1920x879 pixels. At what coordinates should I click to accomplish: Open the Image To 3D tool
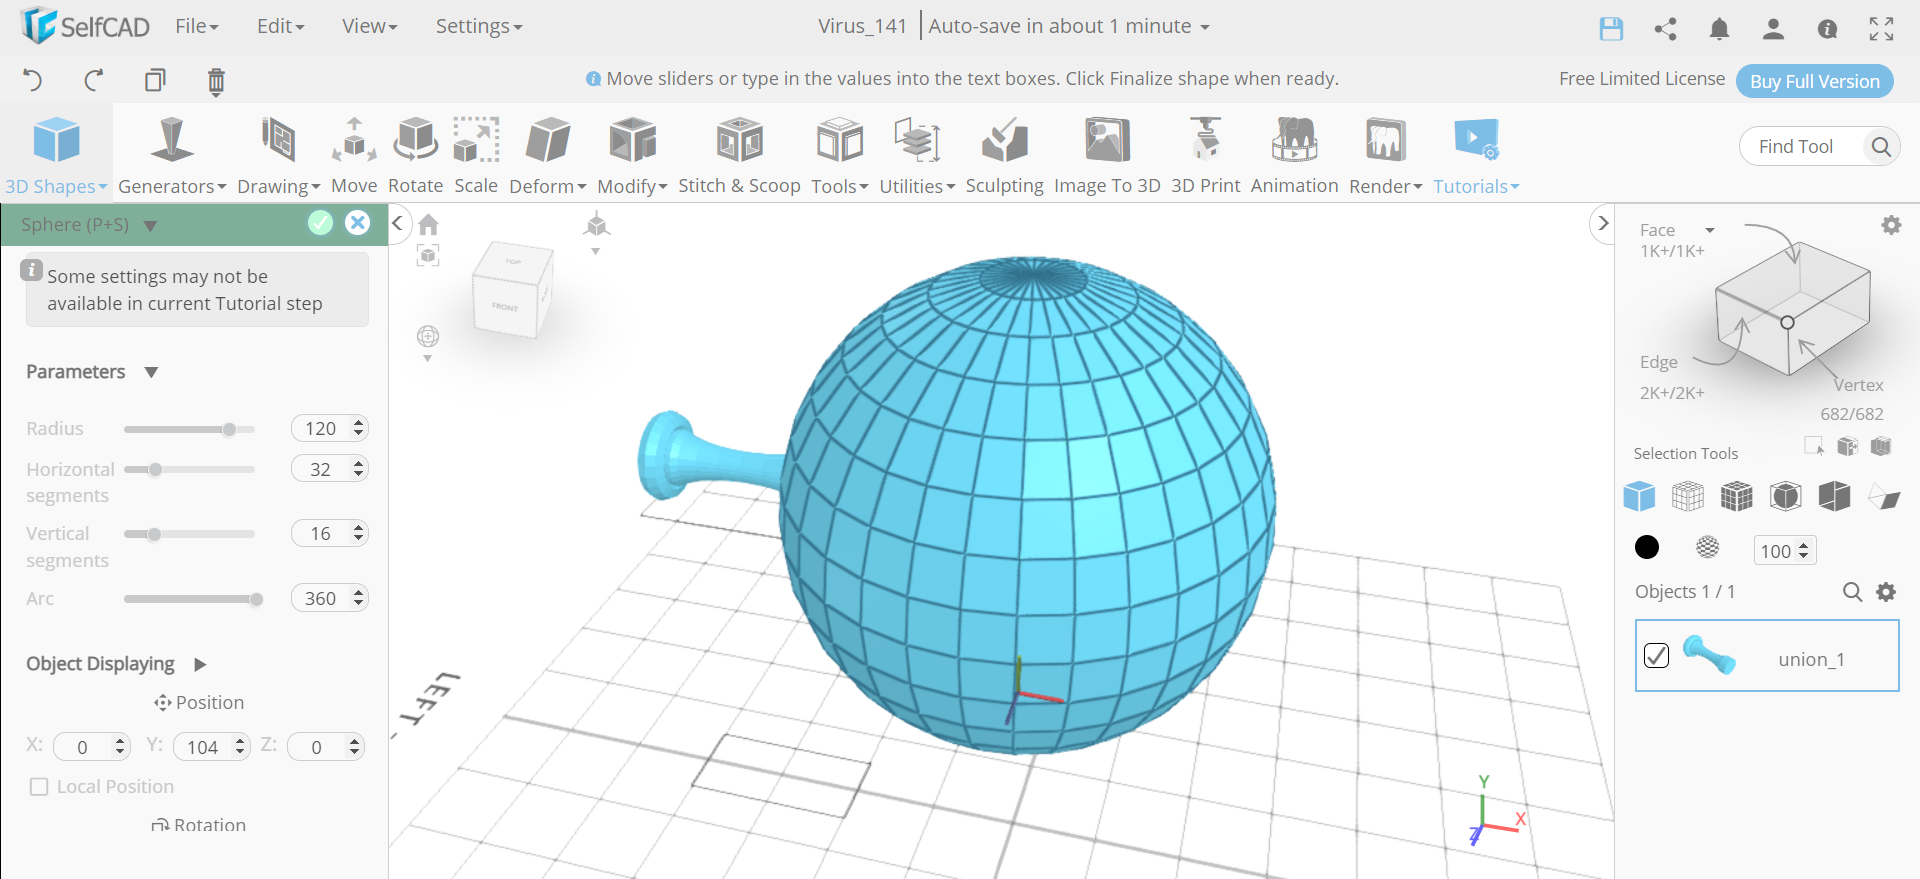pos(1107,154)
